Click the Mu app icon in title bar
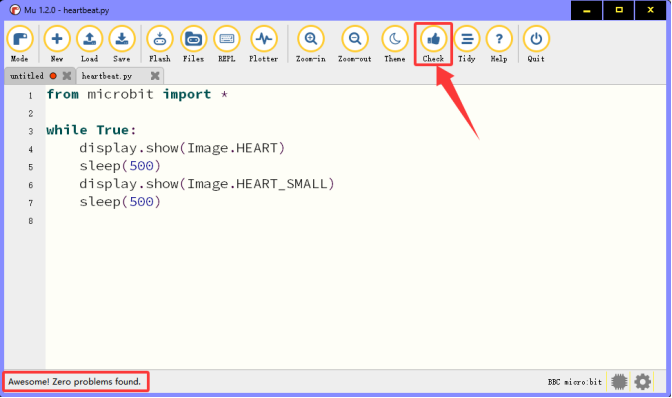 tap(15, 10)
